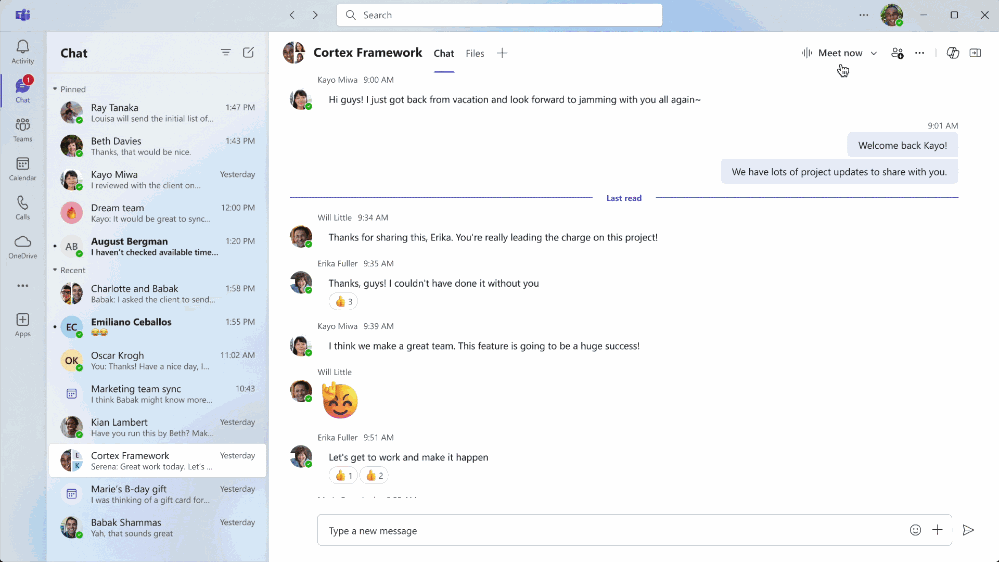Open your profile avatar in title bar

(891, 15)
